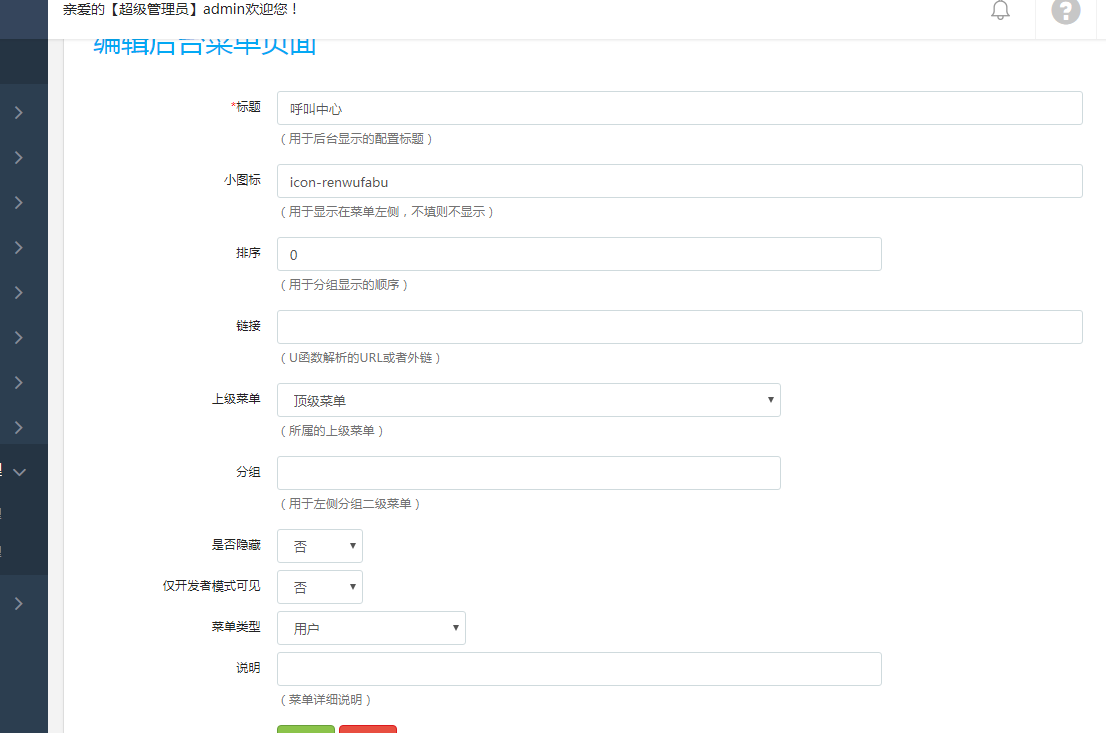This screenshot has width=1106, height=733.
Task: Click the 排序 input showing 0
Action: (x=578, y=254)
